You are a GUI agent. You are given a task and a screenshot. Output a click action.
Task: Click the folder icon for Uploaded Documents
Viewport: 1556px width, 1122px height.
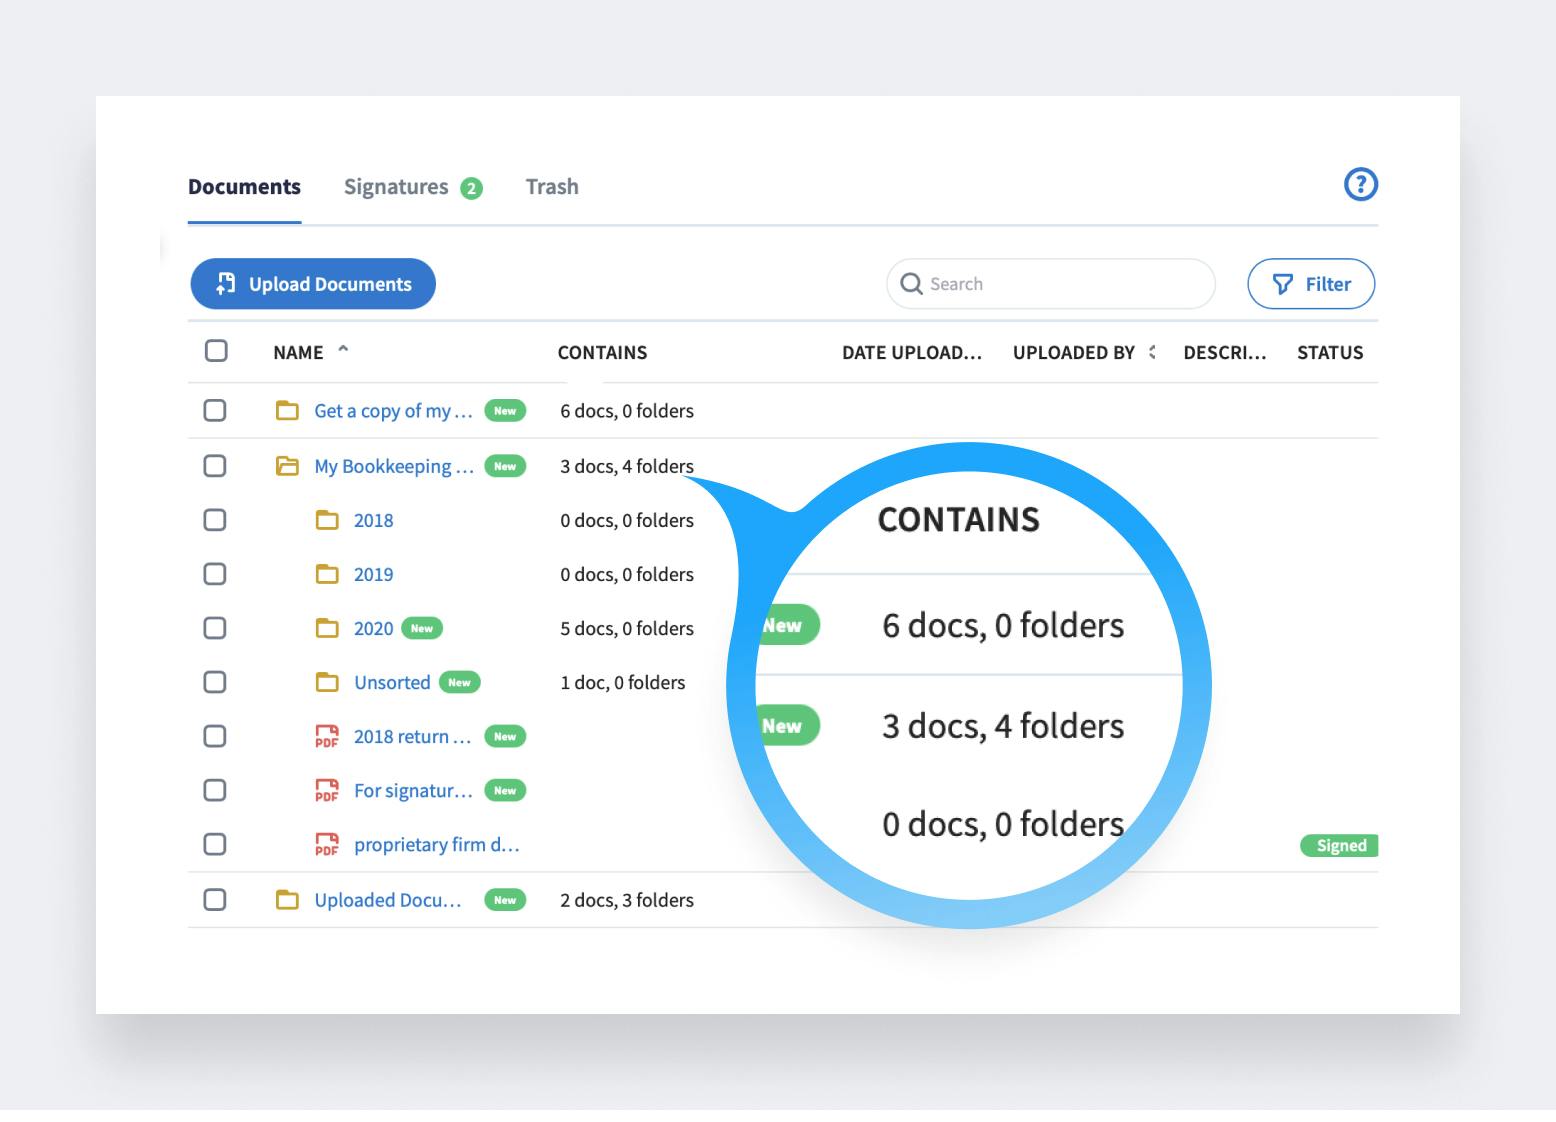pyautogui.click(x=287, y=900)
